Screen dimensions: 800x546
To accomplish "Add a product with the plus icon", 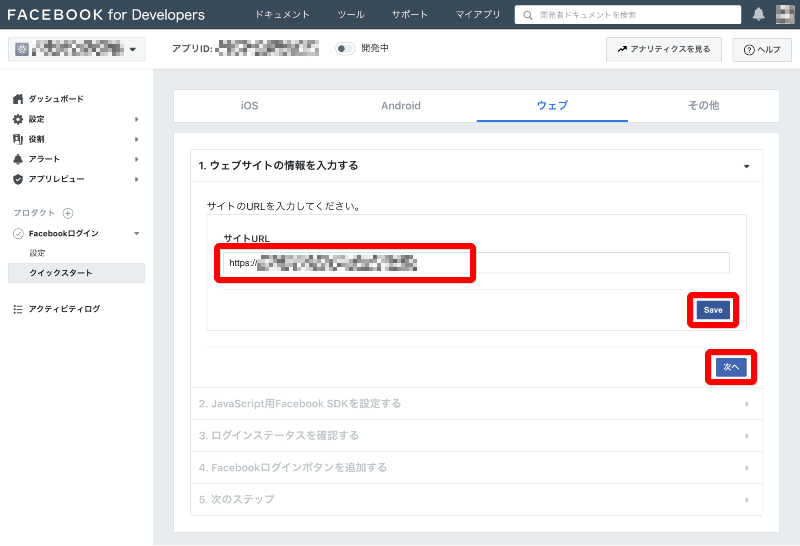I will click(68, 213).
